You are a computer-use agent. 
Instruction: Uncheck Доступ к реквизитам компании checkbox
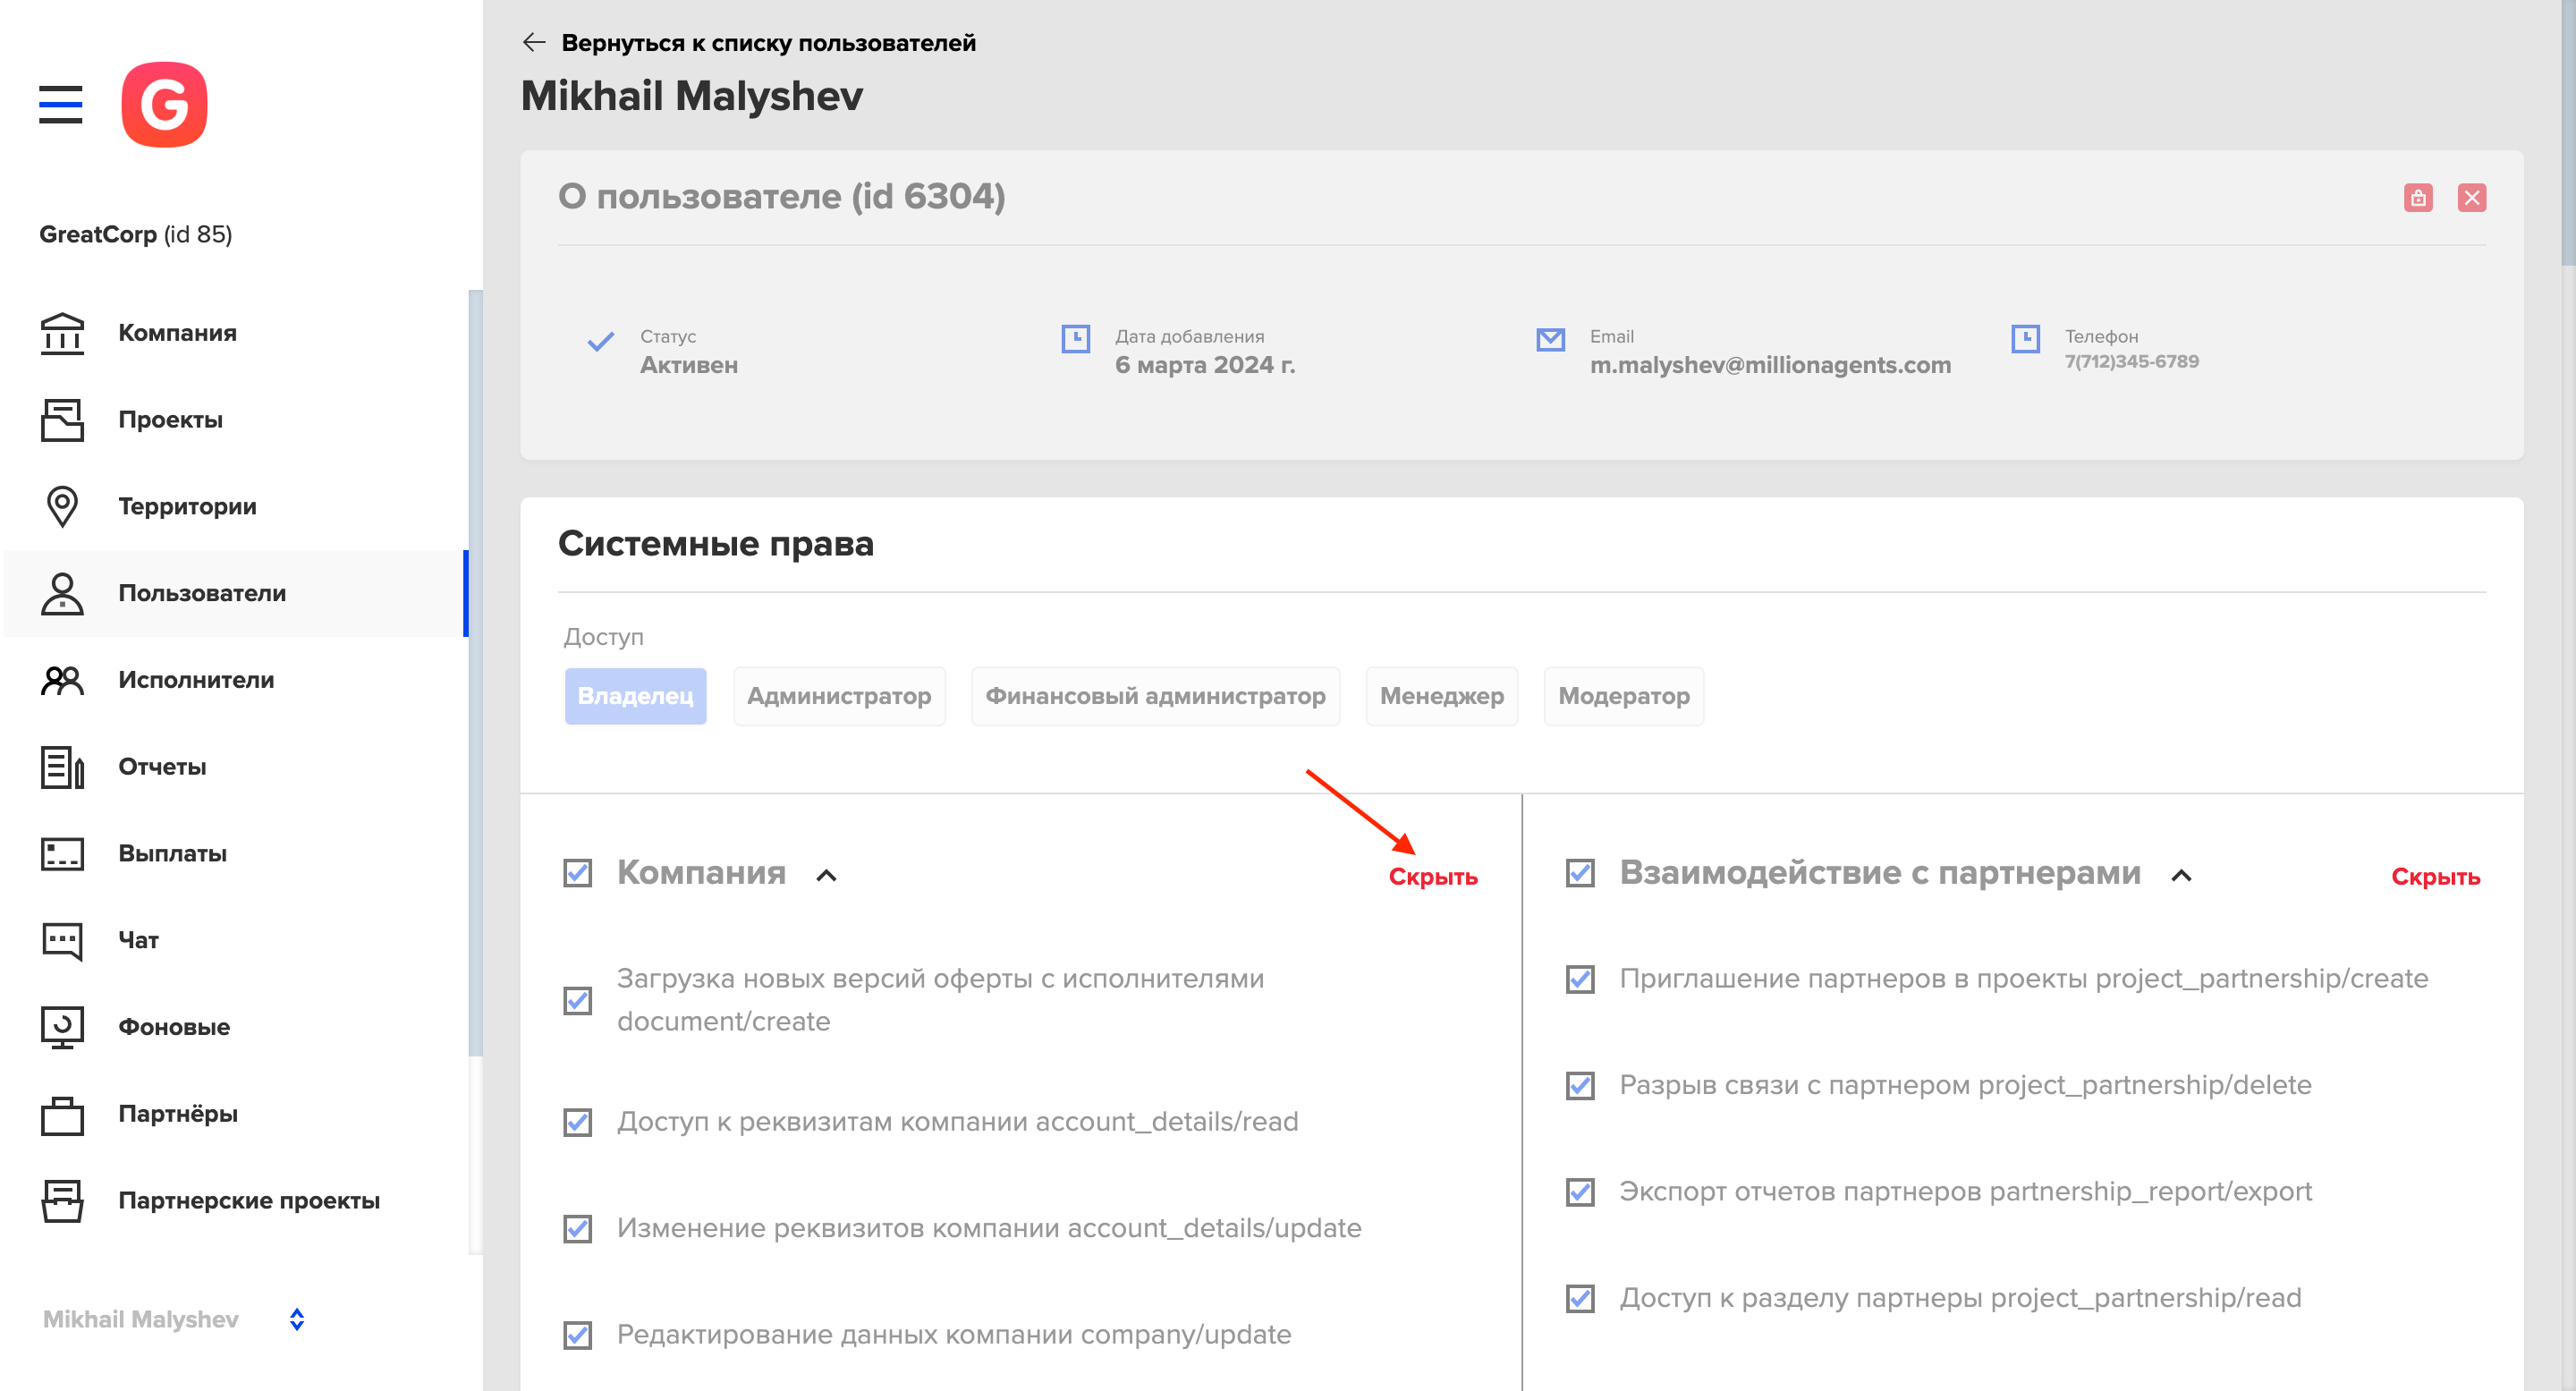[x=578, y=1121]
